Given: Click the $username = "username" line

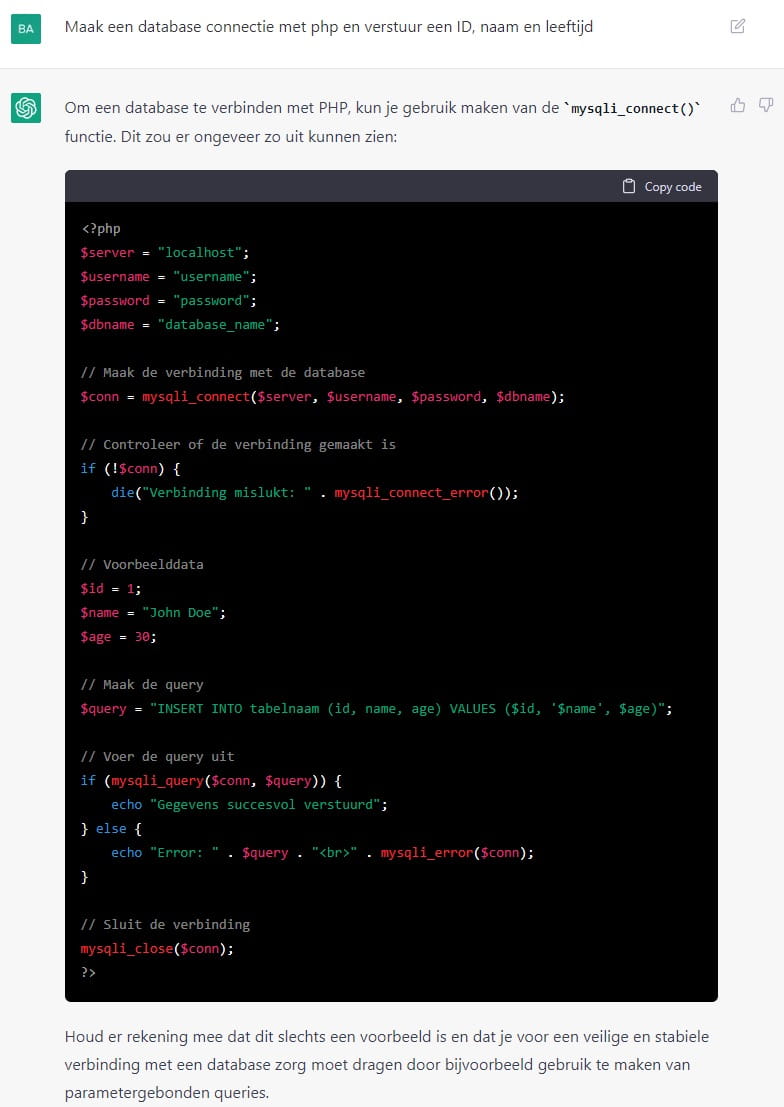Looking at the screenshot, I should [x=168, y=277].
